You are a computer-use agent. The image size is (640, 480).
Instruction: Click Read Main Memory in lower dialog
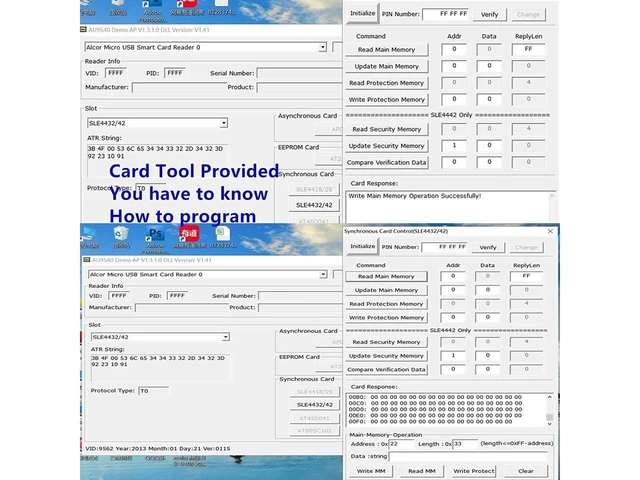386,276
